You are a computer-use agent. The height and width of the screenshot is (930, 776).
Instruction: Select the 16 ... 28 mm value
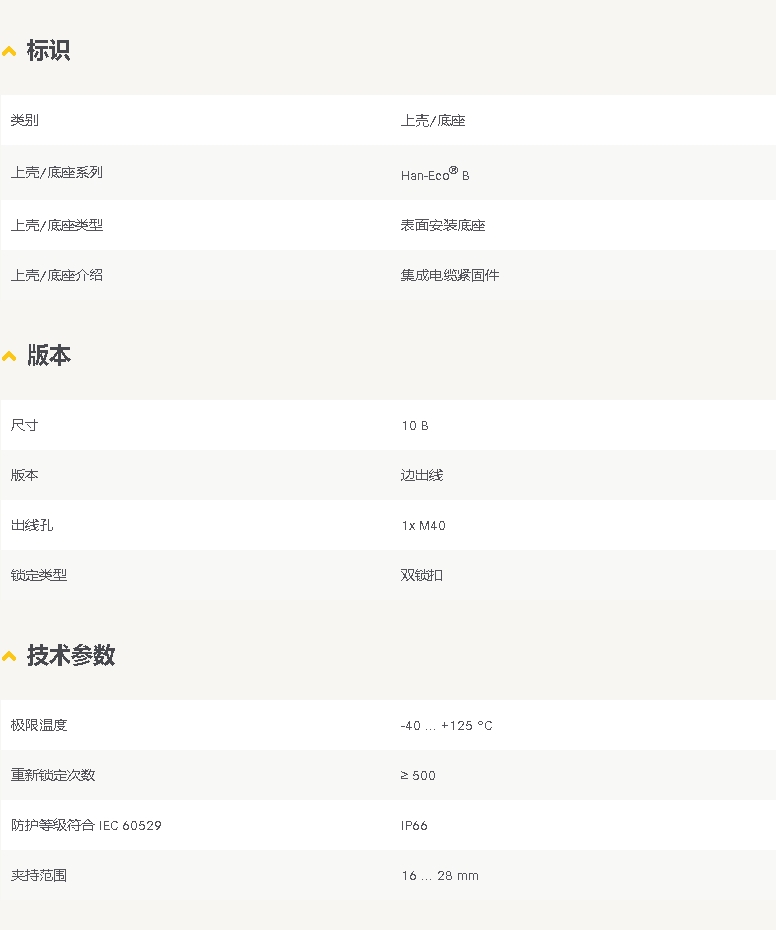point(440,875)
